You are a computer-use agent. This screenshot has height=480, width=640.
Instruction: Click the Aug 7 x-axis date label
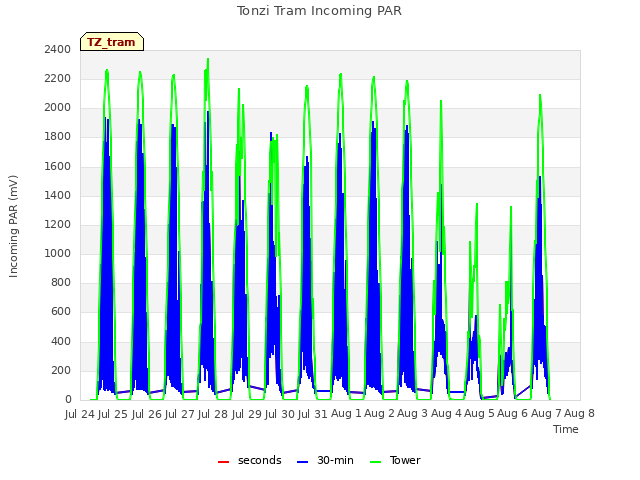pyautogui.click(x=546, y=414)
